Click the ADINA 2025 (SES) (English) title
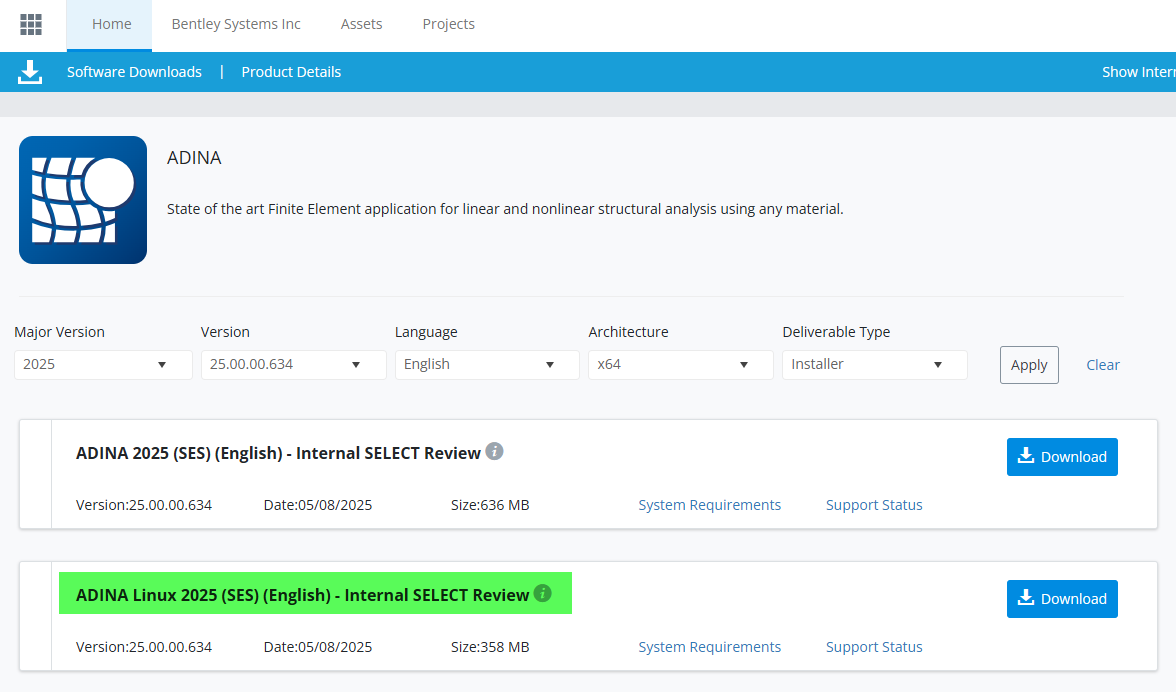 [278, 453]
